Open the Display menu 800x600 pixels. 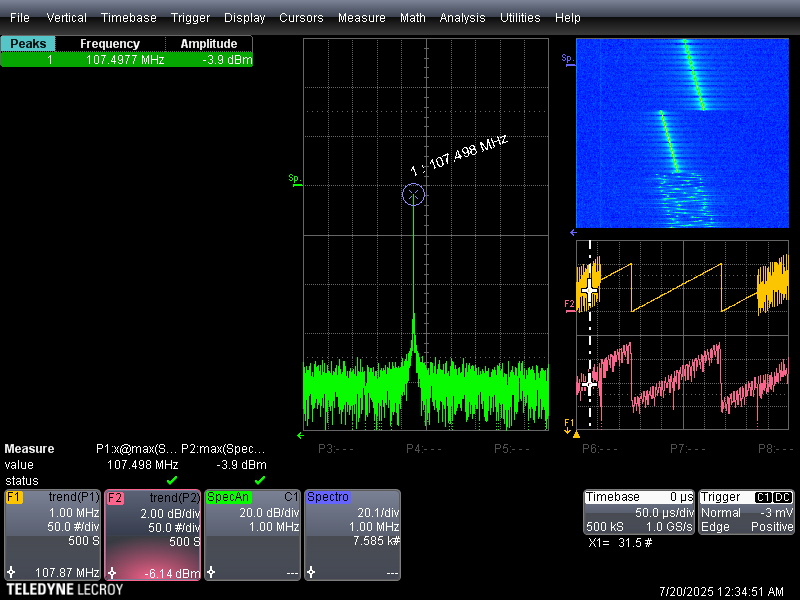coord(244,18)
